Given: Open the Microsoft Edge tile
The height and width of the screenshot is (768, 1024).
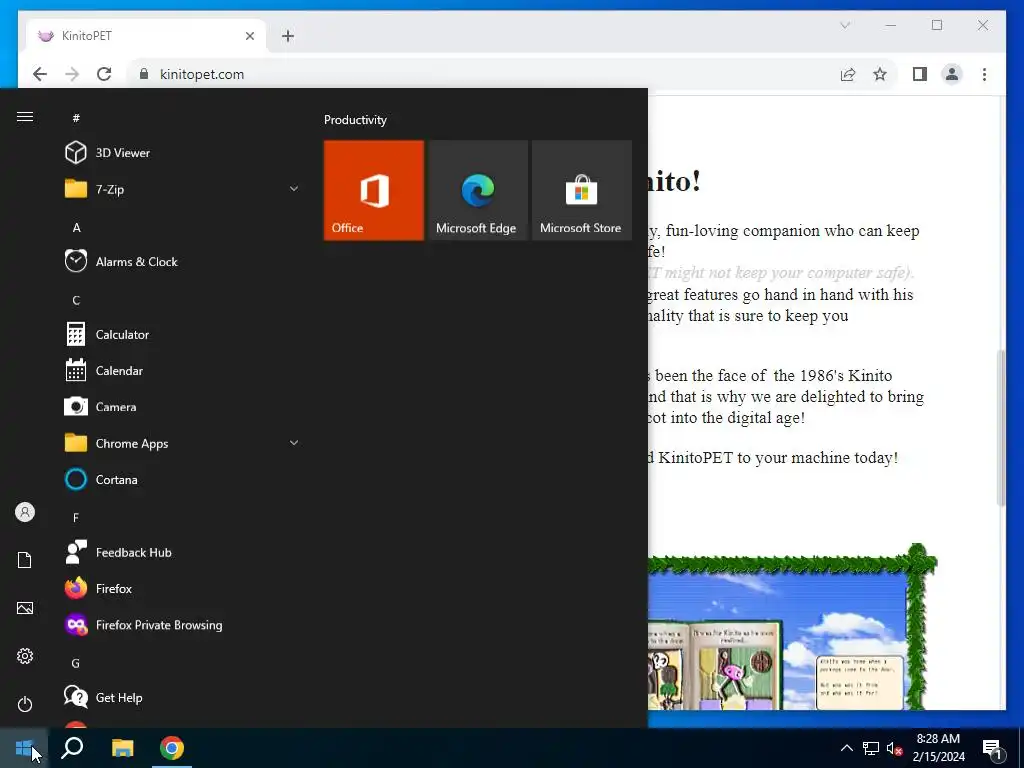Looking at the screenshot, I should (477, 190).
